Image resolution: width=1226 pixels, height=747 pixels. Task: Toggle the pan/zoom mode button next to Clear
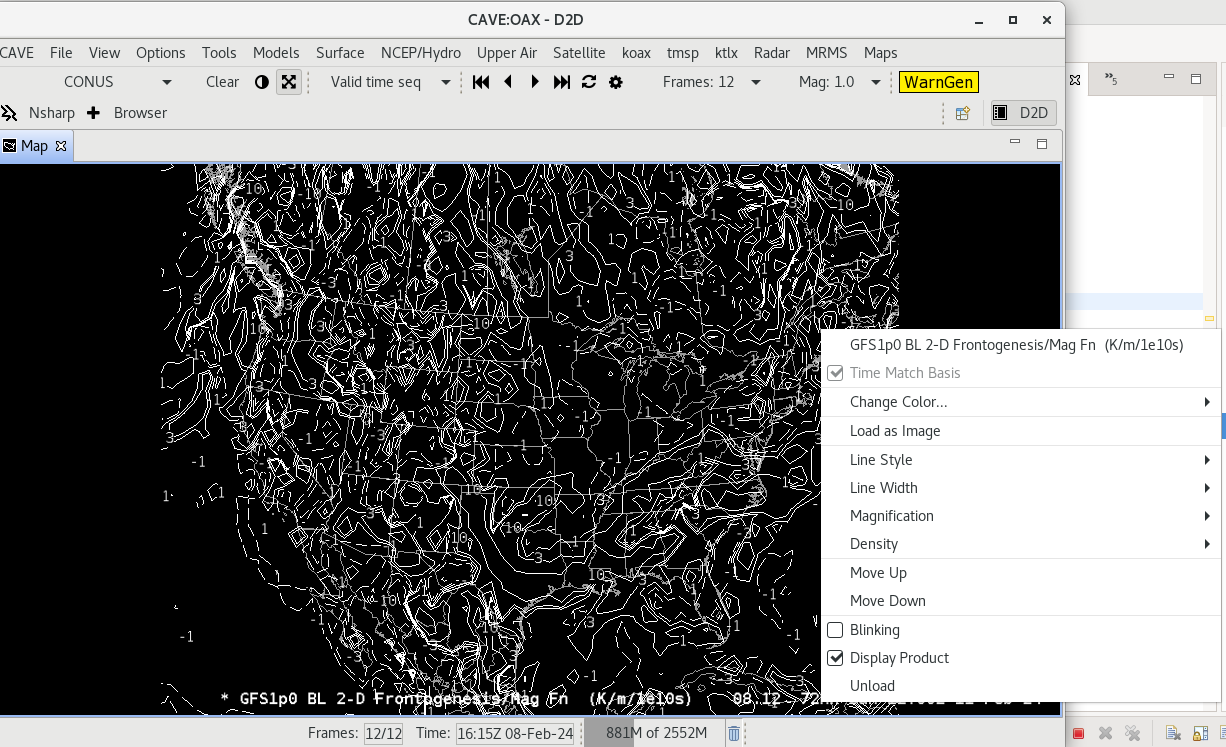pos(289,82)
